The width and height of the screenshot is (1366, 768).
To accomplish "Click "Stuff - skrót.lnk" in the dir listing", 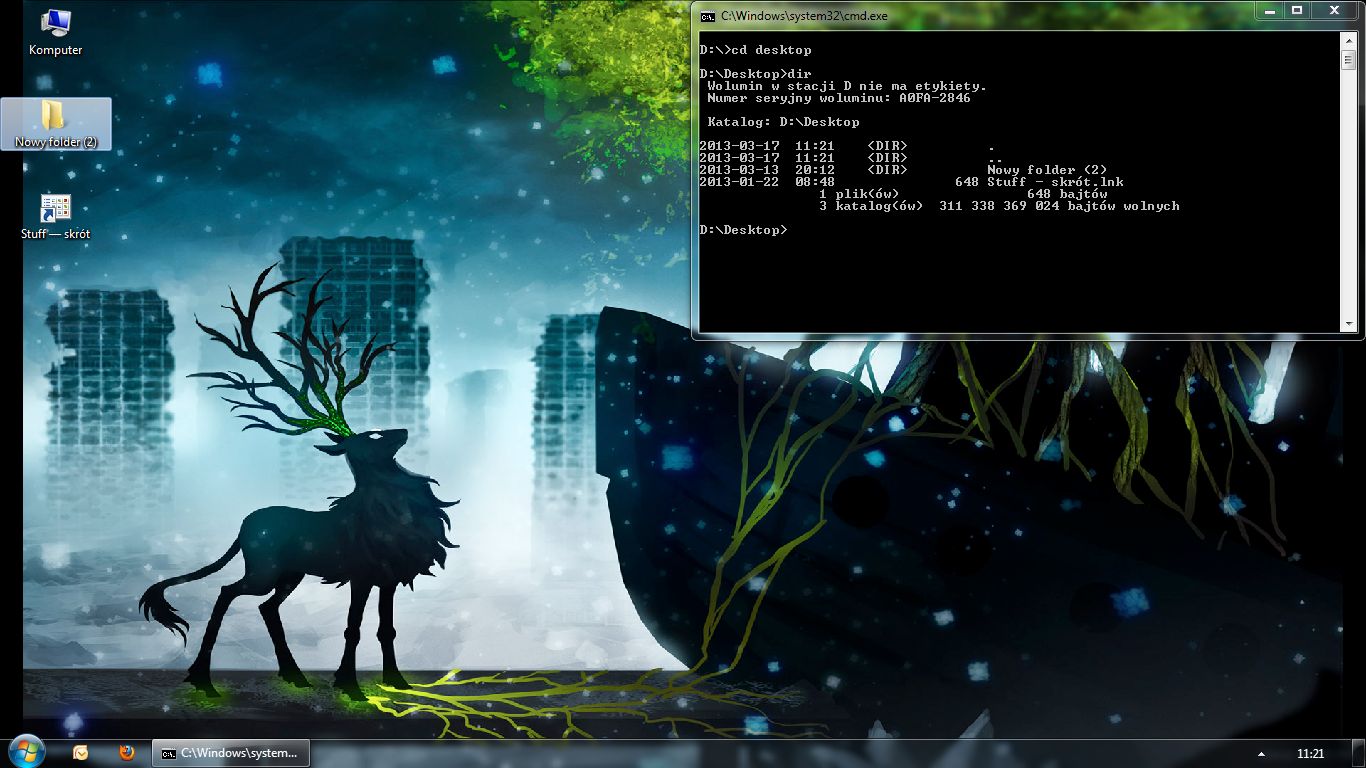I will pos(1055,182).
